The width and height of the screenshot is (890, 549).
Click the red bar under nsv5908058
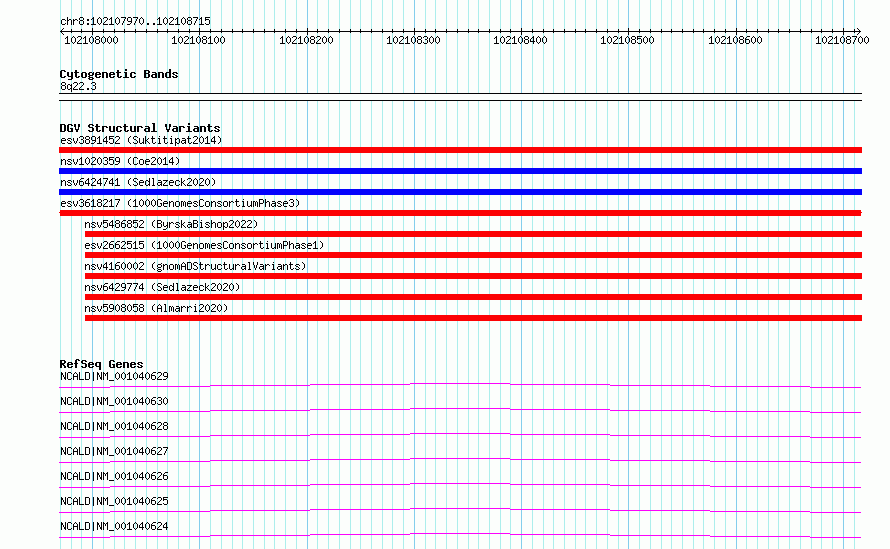pos(473,318)
